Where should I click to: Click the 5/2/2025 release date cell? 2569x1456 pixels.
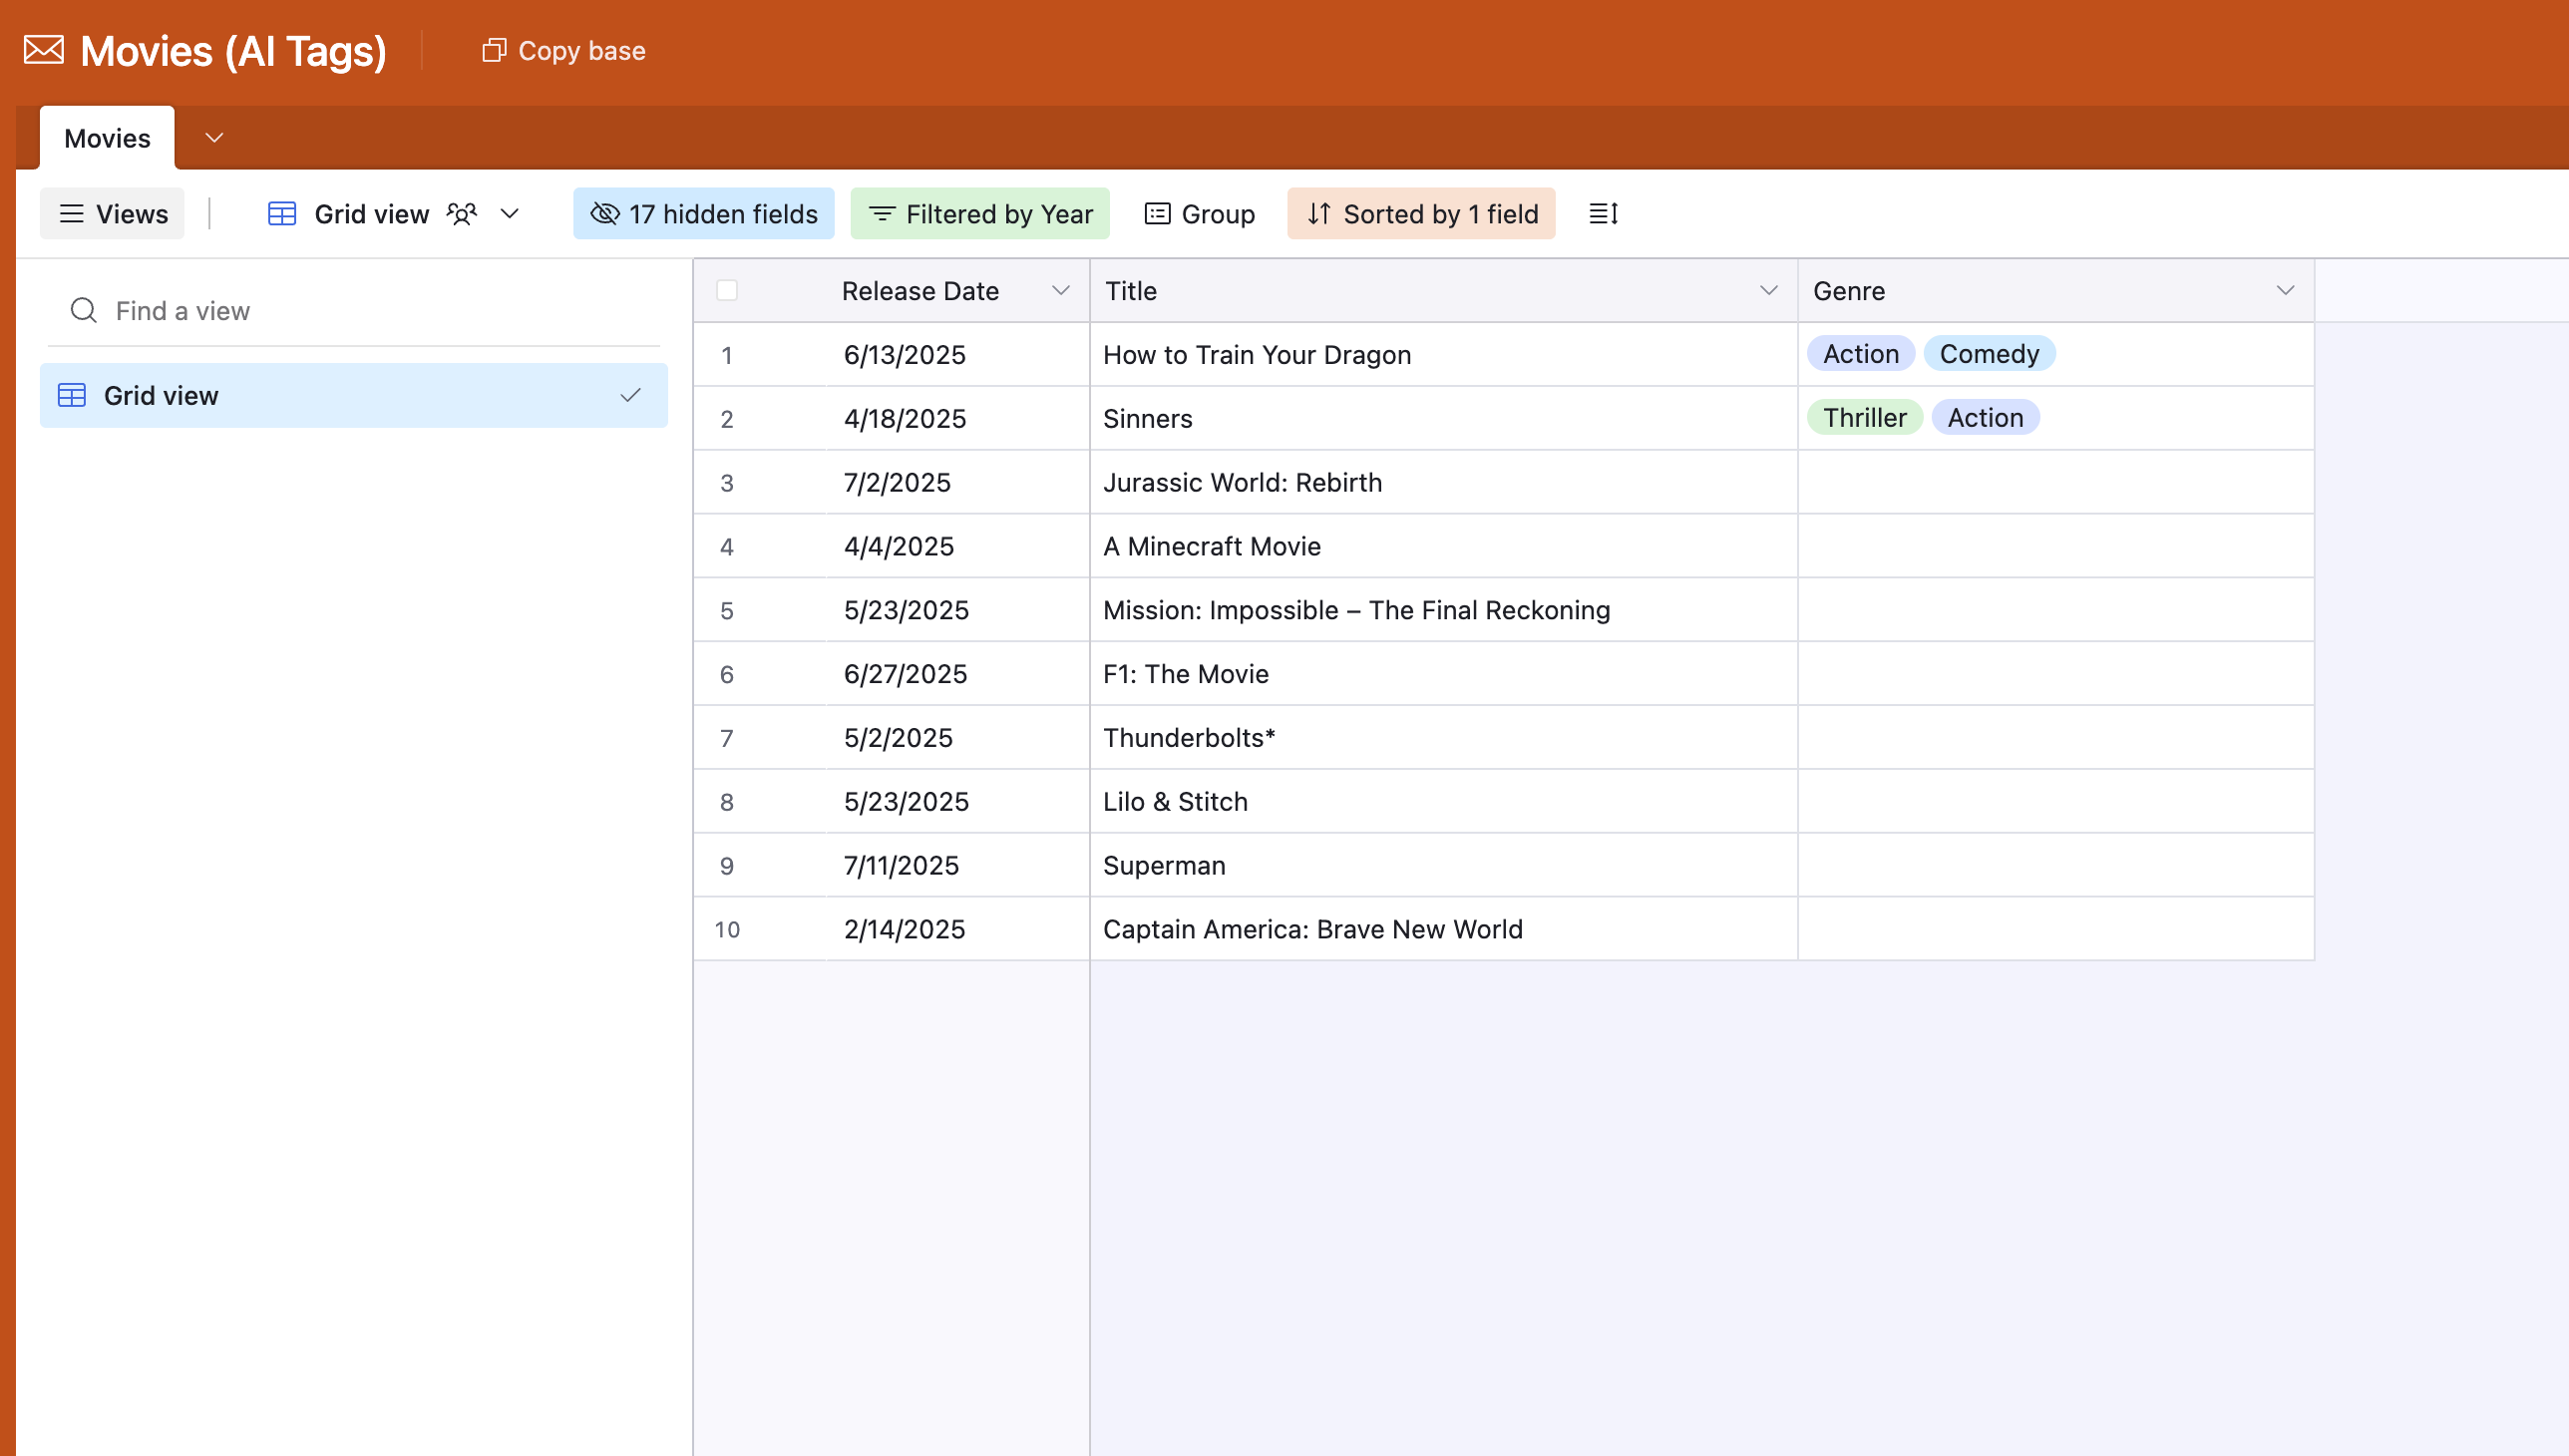coord(958,738)
